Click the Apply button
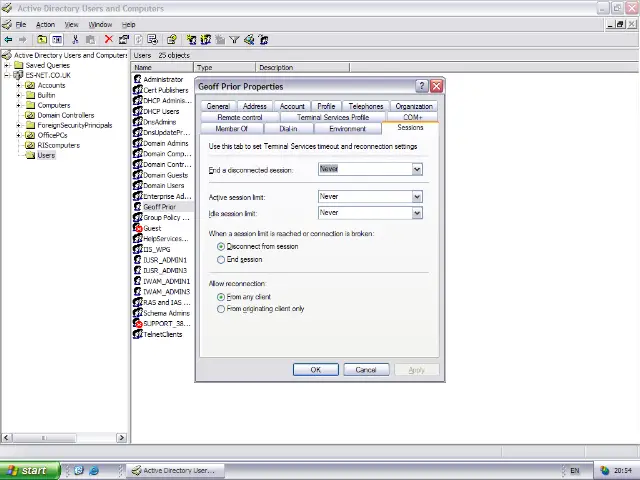The width and height of the screenshot is (640, 480). 416,370
